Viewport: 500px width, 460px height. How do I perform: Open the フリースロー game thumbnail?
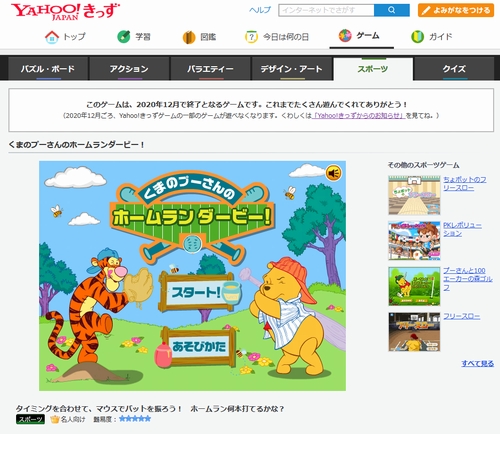(414, 332)
